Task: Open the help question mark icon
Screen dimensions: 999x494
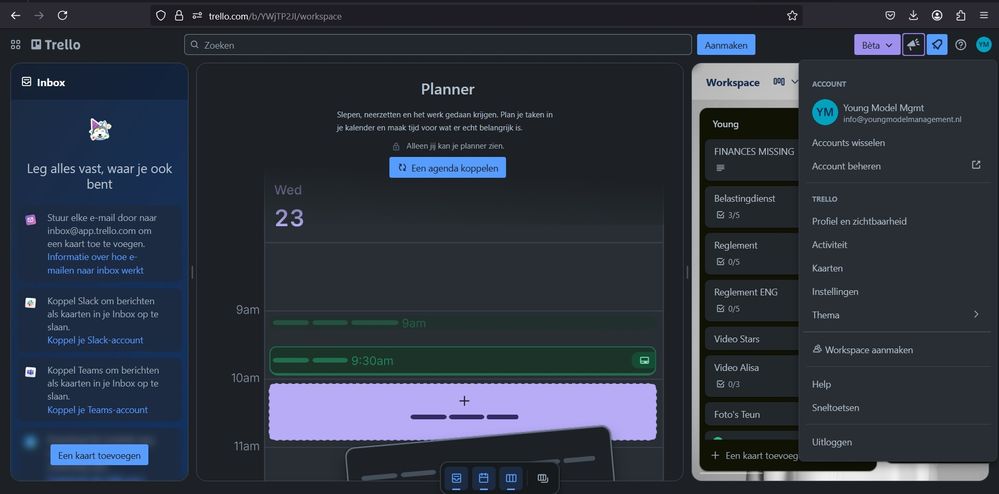Action: coord(961,45)
